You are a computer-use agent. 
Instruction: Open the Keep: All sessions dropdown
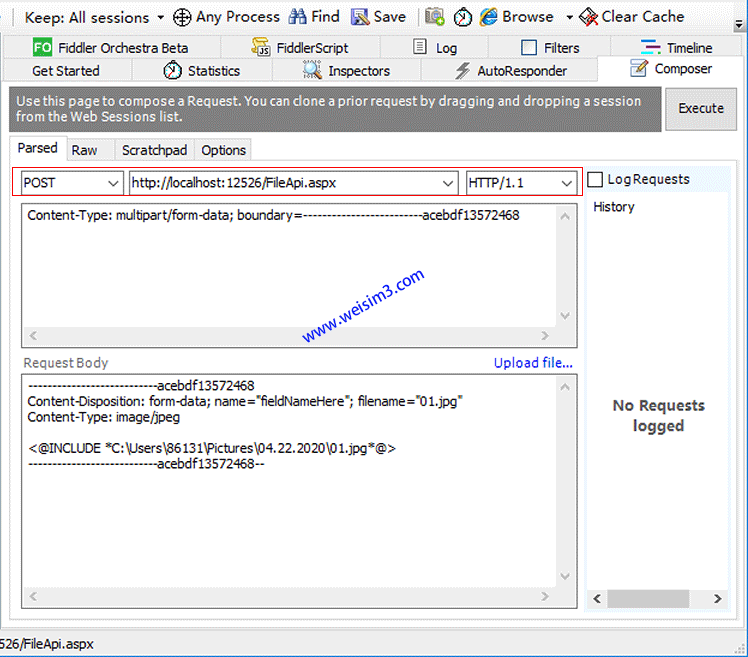[x=94, y=18]
